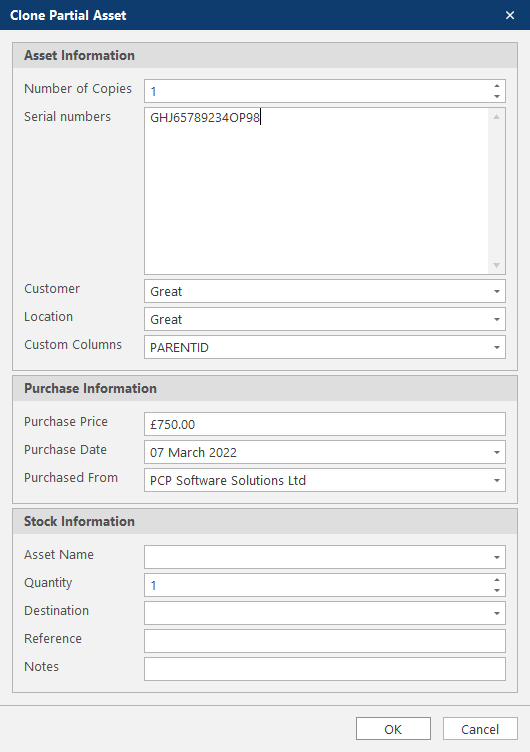530x752 pixels.
Task: Click inside the Serial numbers text area
Action: tap(317, 191)
